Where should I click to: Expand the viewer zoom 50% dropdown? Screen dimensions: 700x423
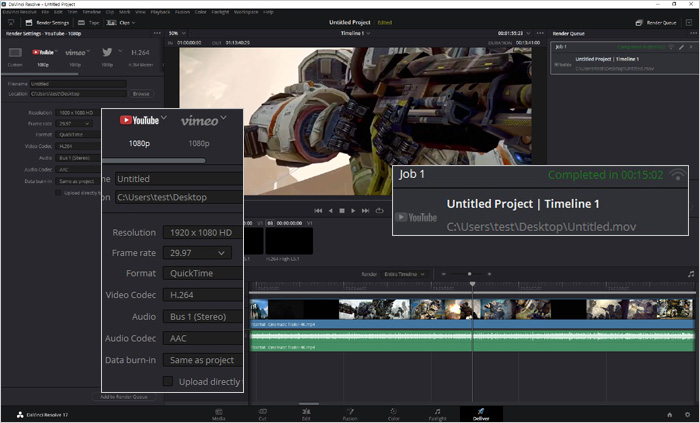tap(177, 33)
